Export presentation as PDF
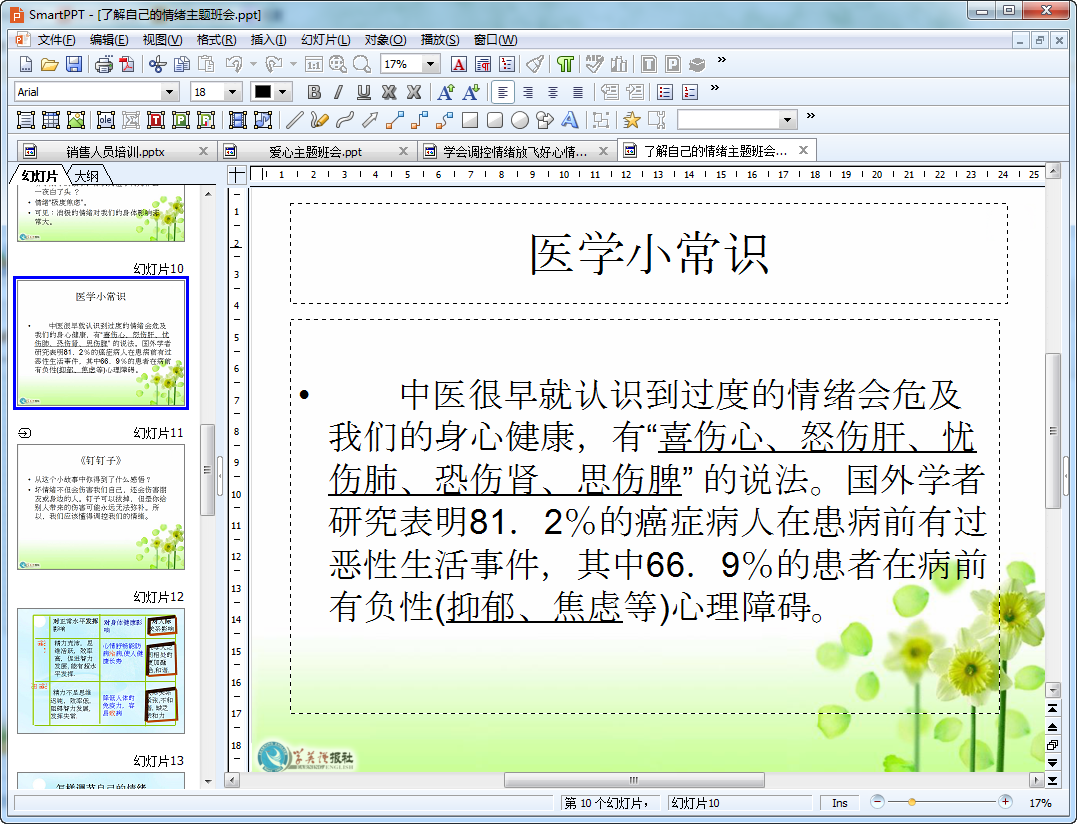The image size is (1077, 824). click(x=127, y=65)
